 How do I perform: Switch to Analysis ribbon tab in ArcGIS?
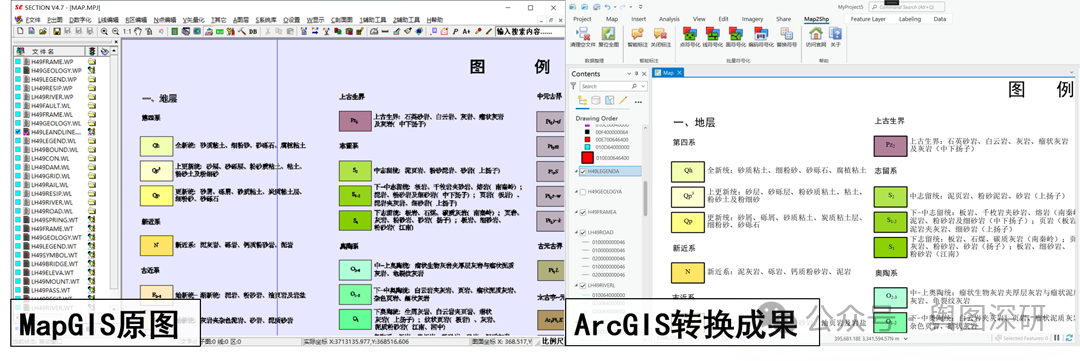[x=669, y=19]
